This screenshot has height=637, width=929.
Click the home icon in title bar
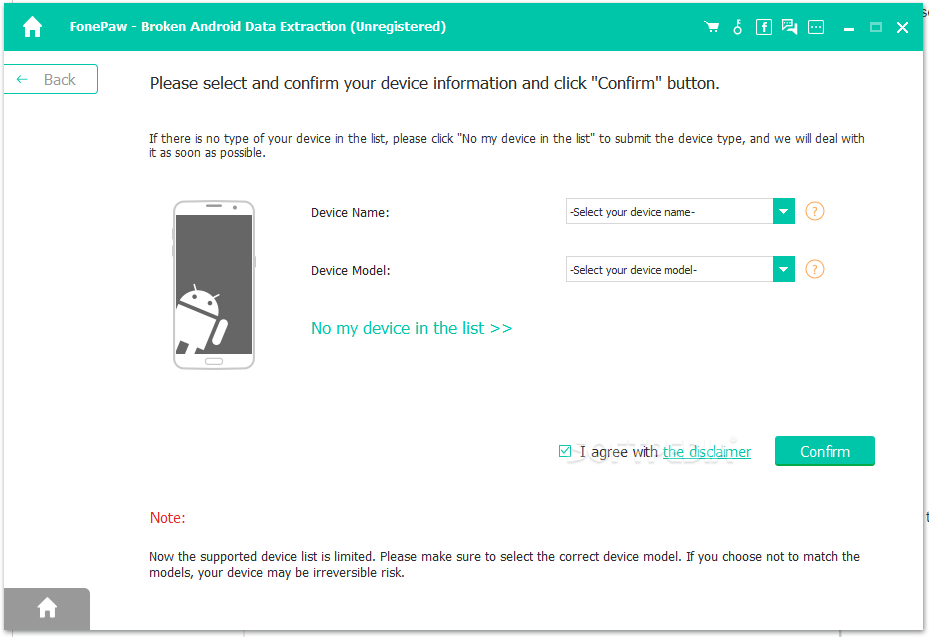click(x=33, y=27)
